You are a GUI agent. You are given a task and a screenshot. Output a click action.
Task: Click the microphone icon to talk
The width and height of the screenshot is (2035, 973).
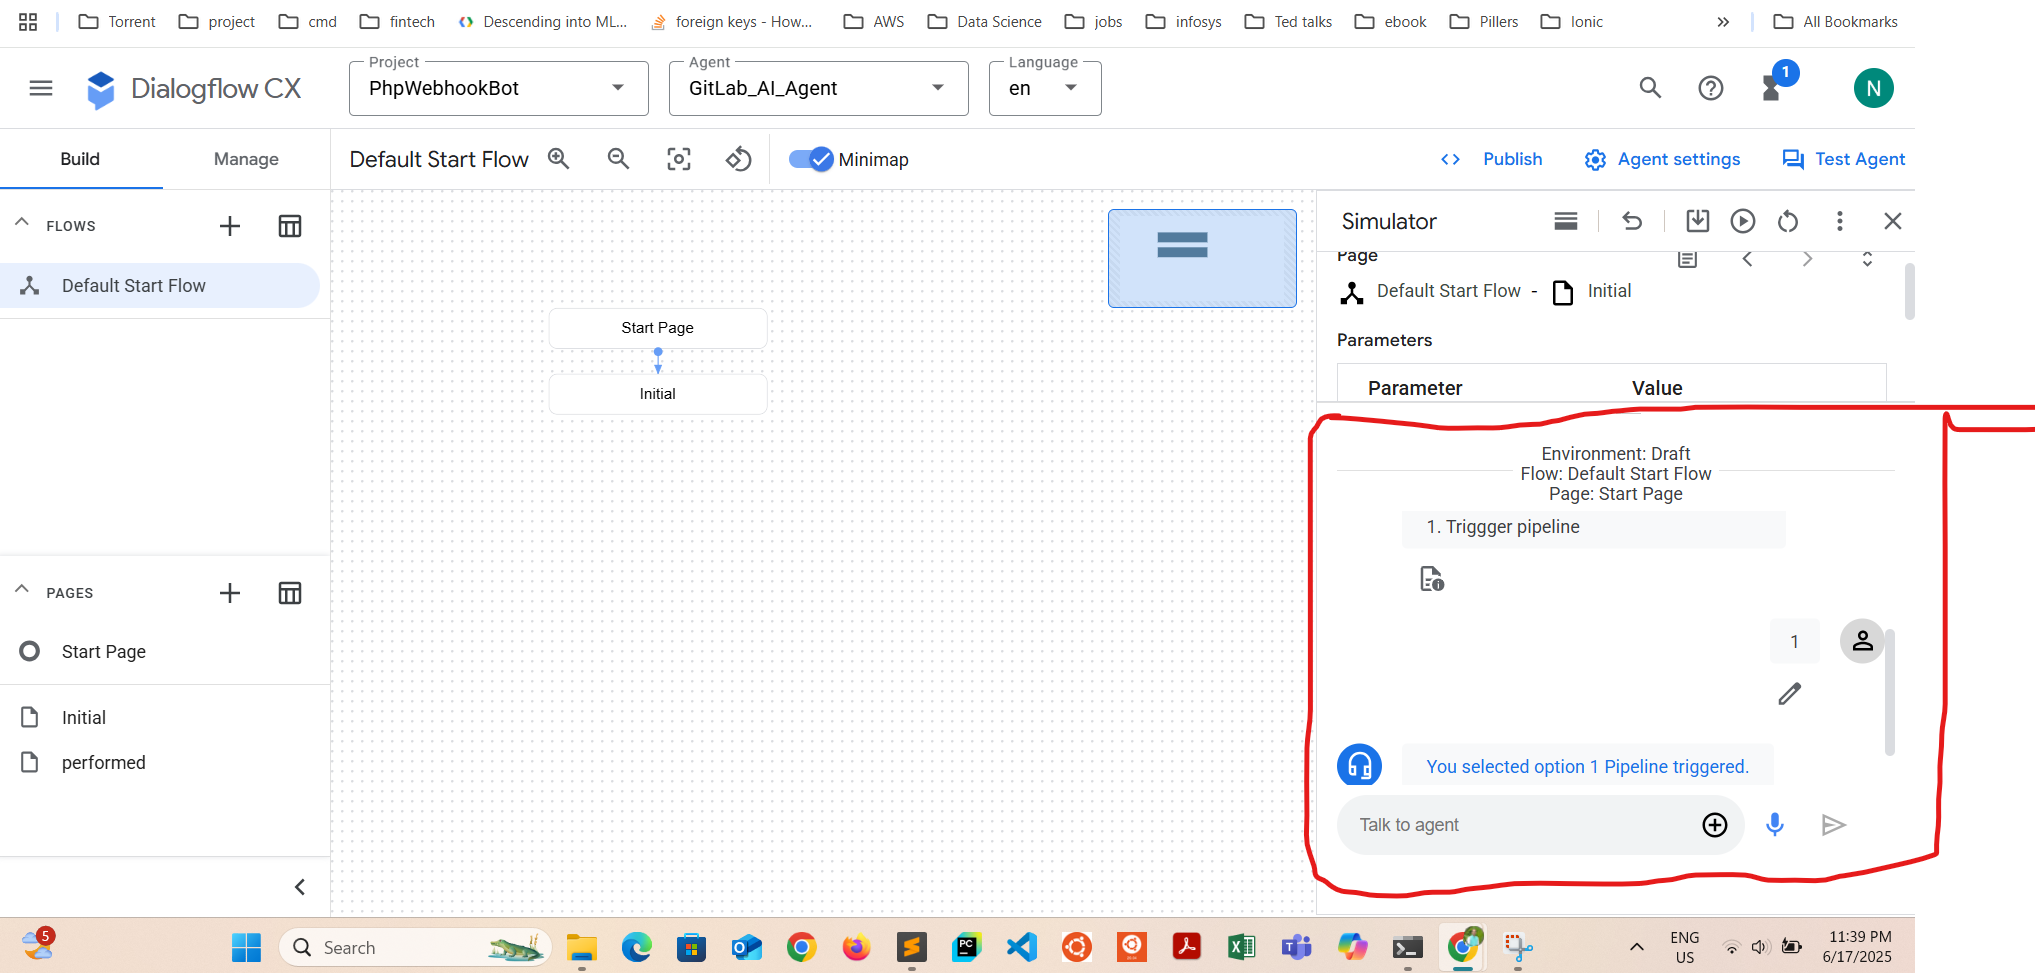1775,825
